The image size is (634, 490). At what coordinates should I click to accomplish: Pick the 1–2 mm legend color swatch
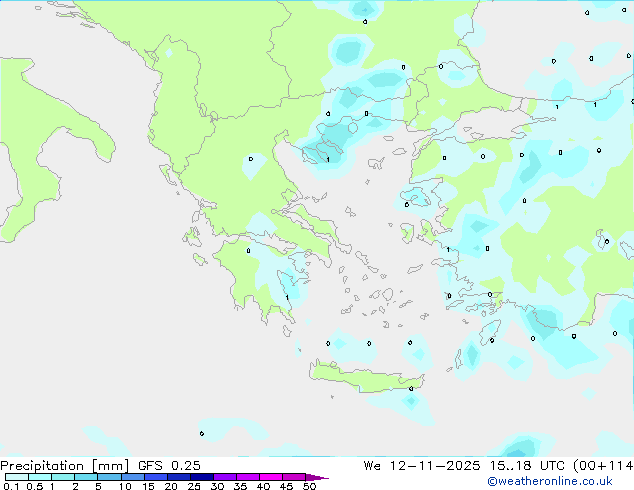tap(63, 477)
